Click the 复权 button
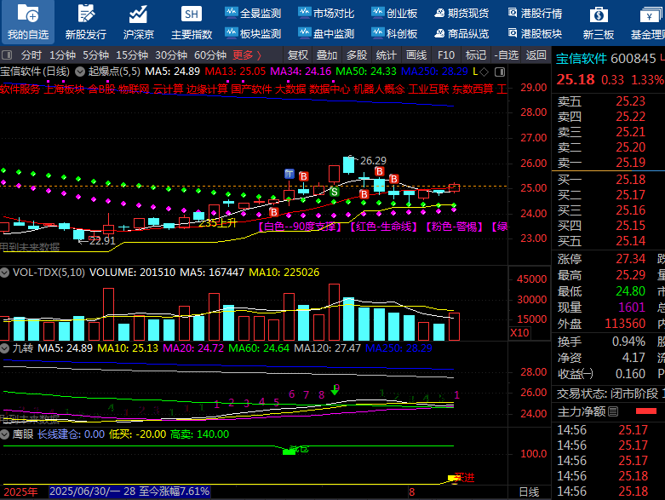The width and height of the screenshot is (665, 500). coord(298,55)
